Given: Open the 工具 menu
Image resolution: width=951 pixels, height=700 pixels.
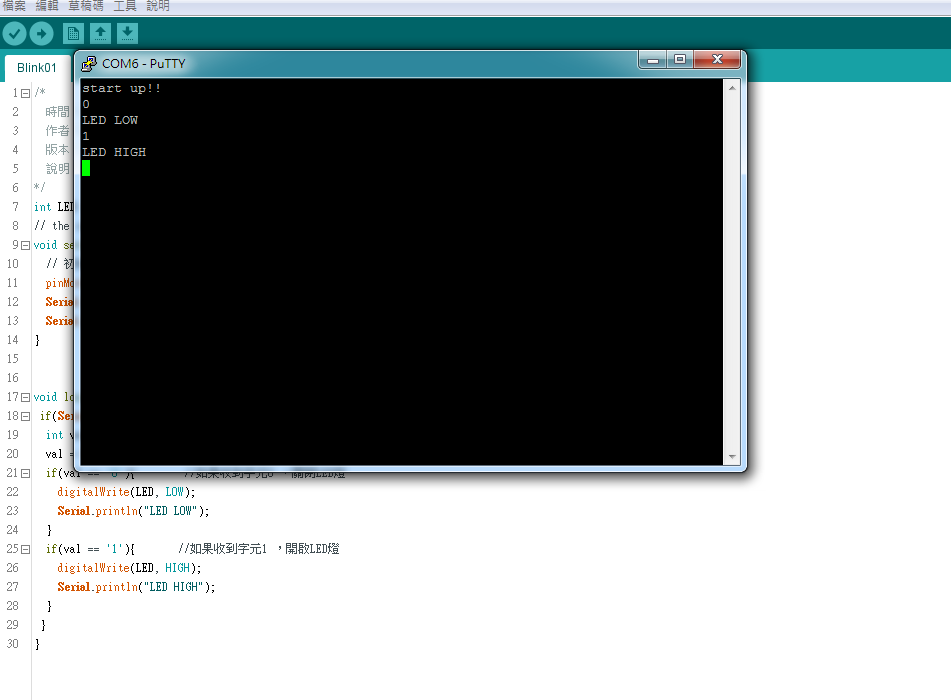Looking at the screenshot, I should [124, 6].
